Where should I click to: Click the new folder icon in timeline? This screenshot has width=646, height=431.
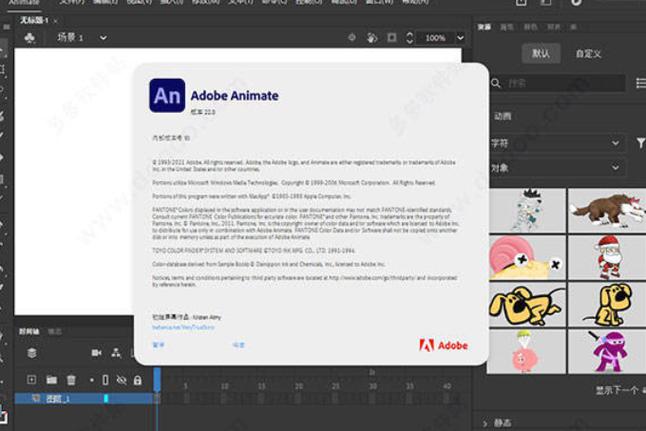click(x=51, y=380)
